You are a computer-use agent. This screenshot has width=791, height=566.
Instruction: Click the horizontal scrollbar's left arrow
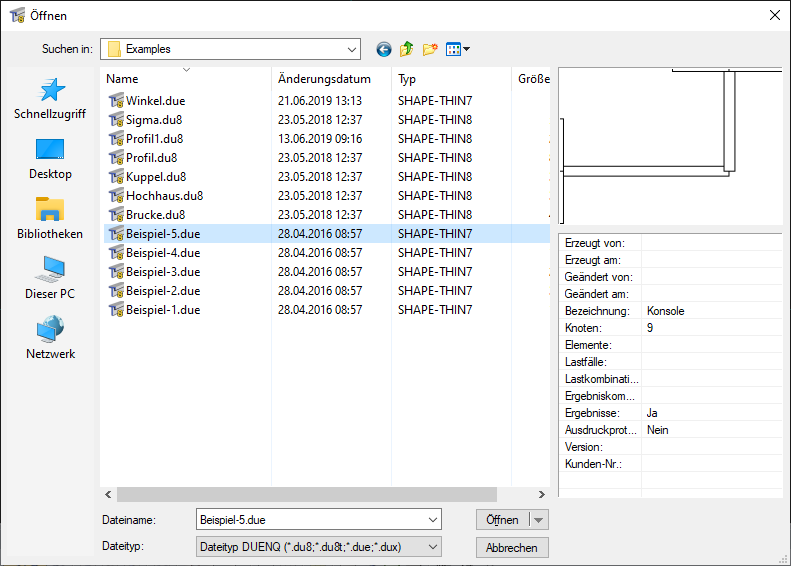click(108, 494)
